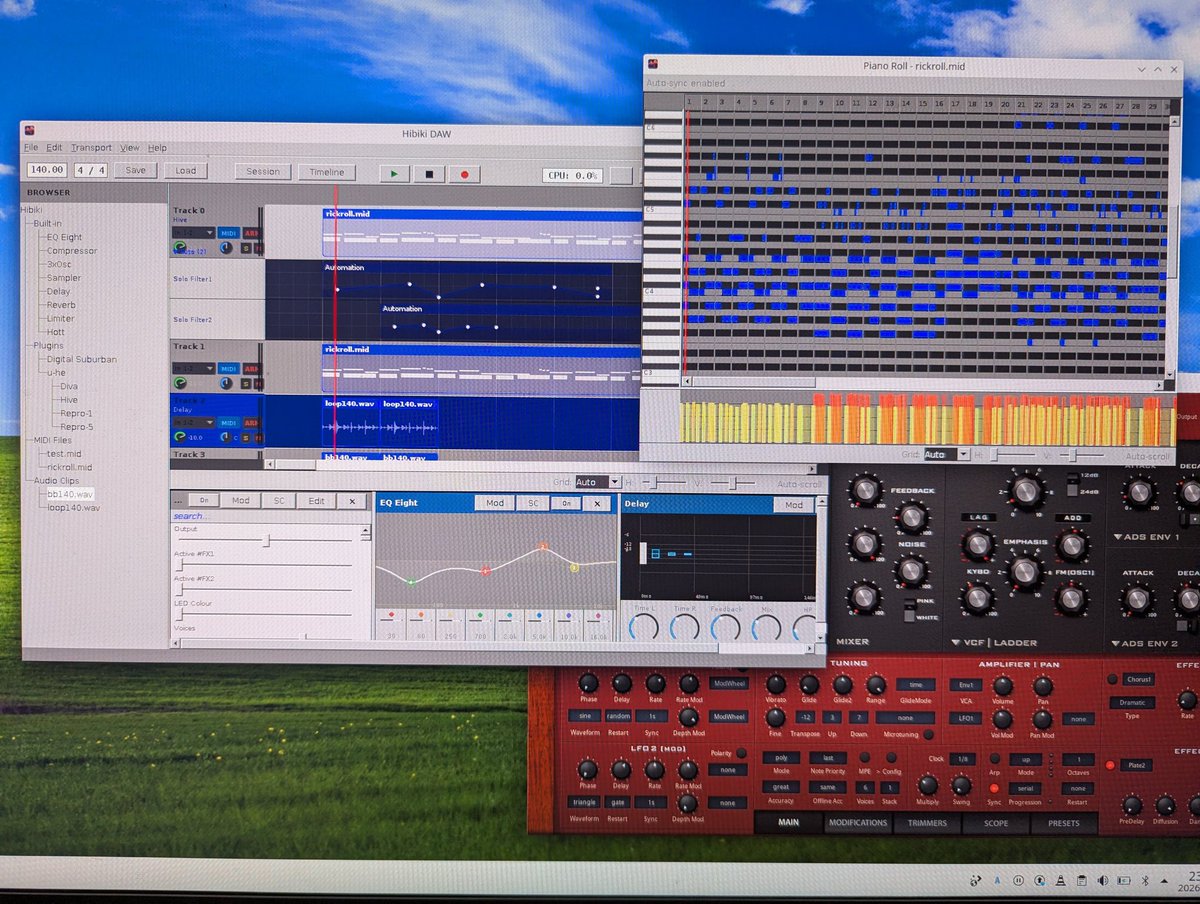Screen dimensions: 1200x904
Task: Click the Timeline view button
Action: tap(326, 172)
